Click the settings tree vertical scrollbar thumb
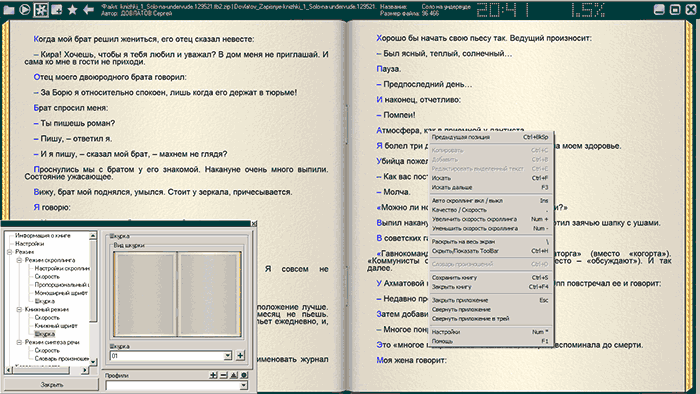 tap(93, 281)
